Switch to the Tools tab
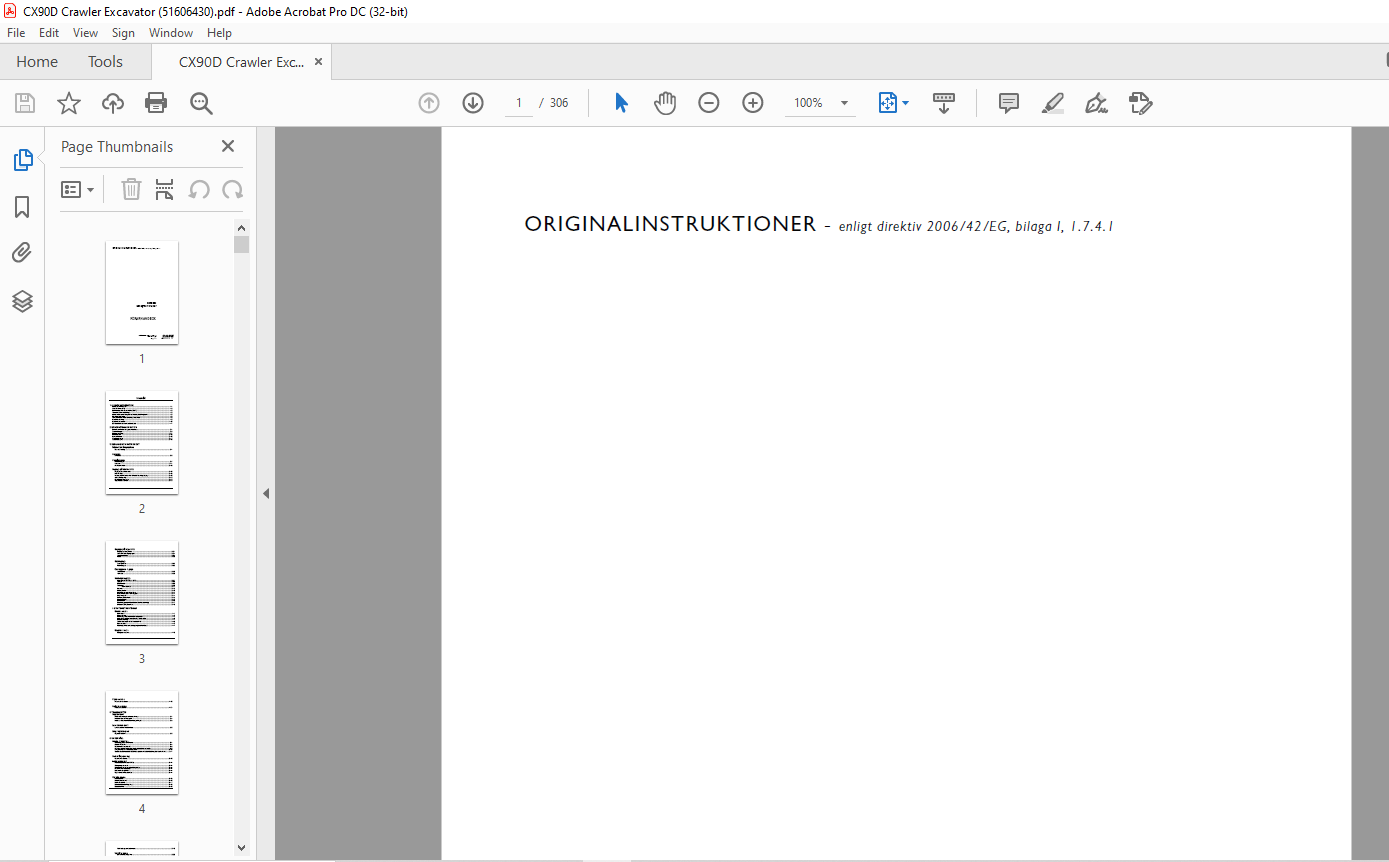 pyautogui.click(x=105, y=62)
